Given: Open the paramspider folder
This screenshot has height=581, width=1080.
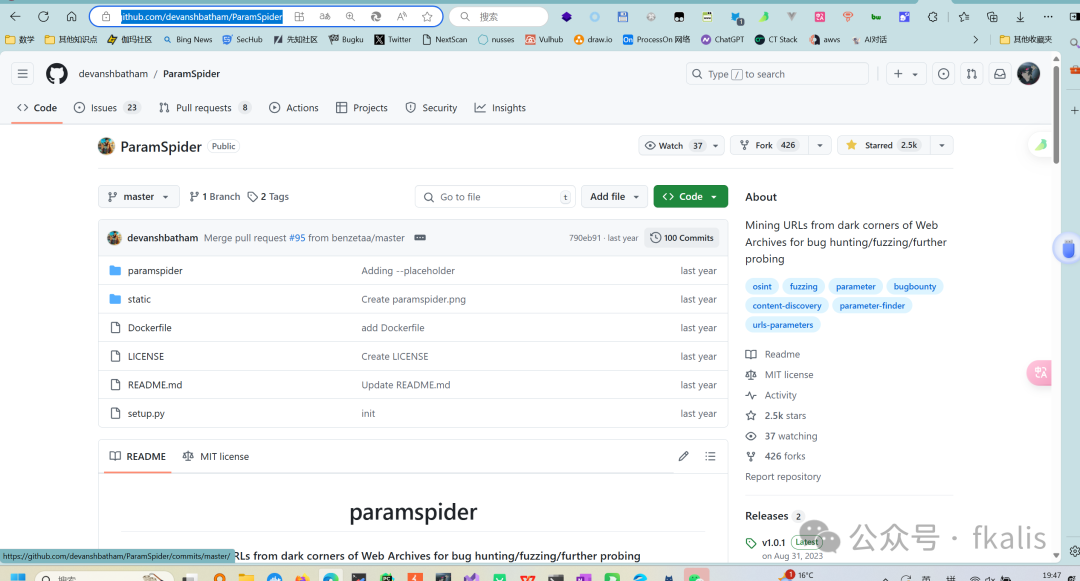Looking at the screenshot, I should click(155, 271).
